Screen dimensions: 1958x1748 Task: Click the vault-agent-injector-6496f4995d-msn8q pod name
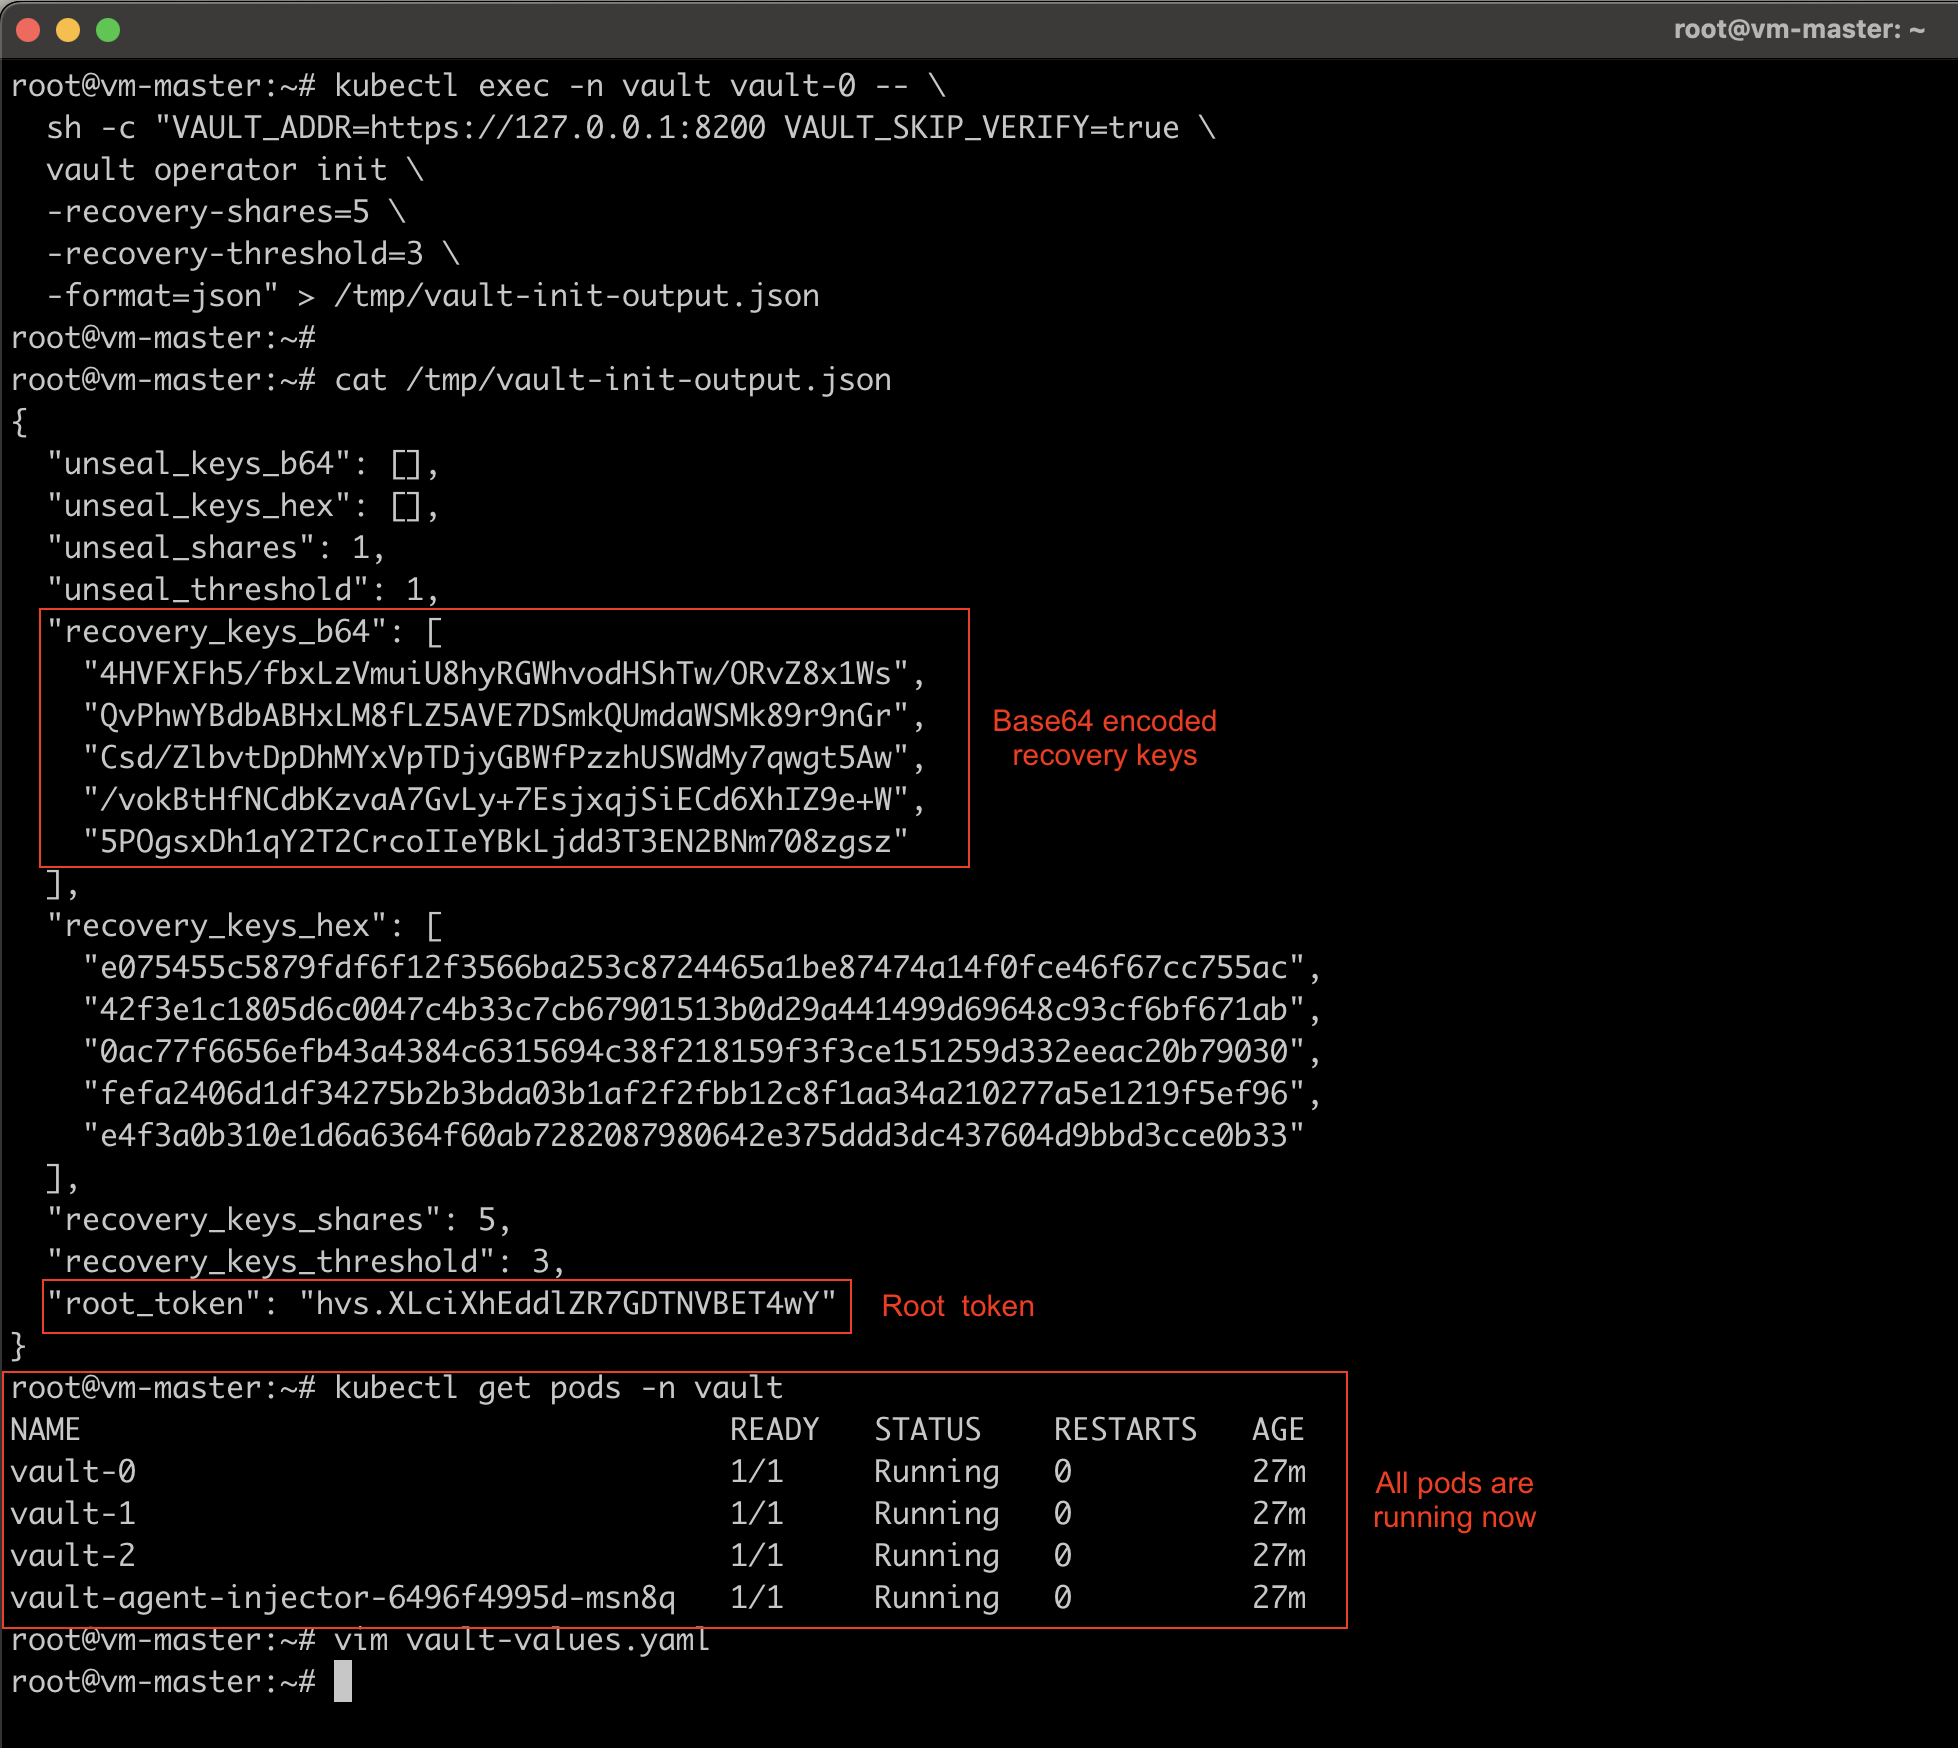[343, 1597]
